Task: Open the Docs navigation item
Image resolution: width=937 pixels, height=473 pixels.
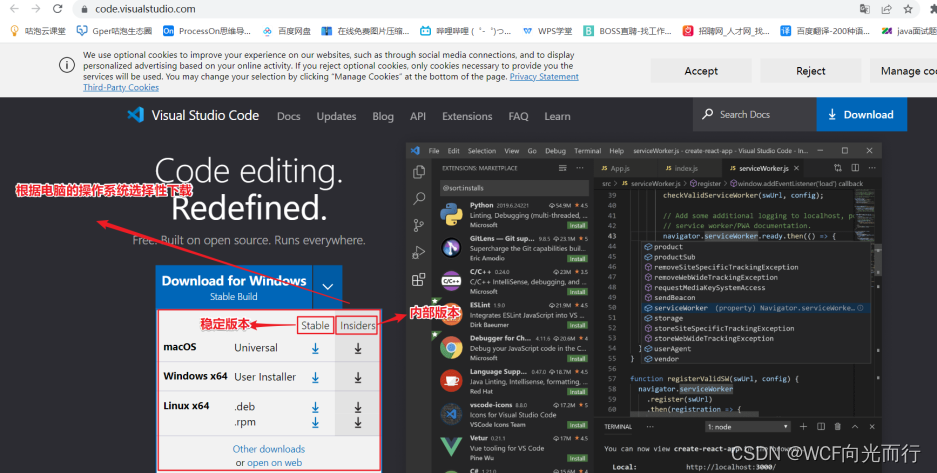Action: (289, 116)
